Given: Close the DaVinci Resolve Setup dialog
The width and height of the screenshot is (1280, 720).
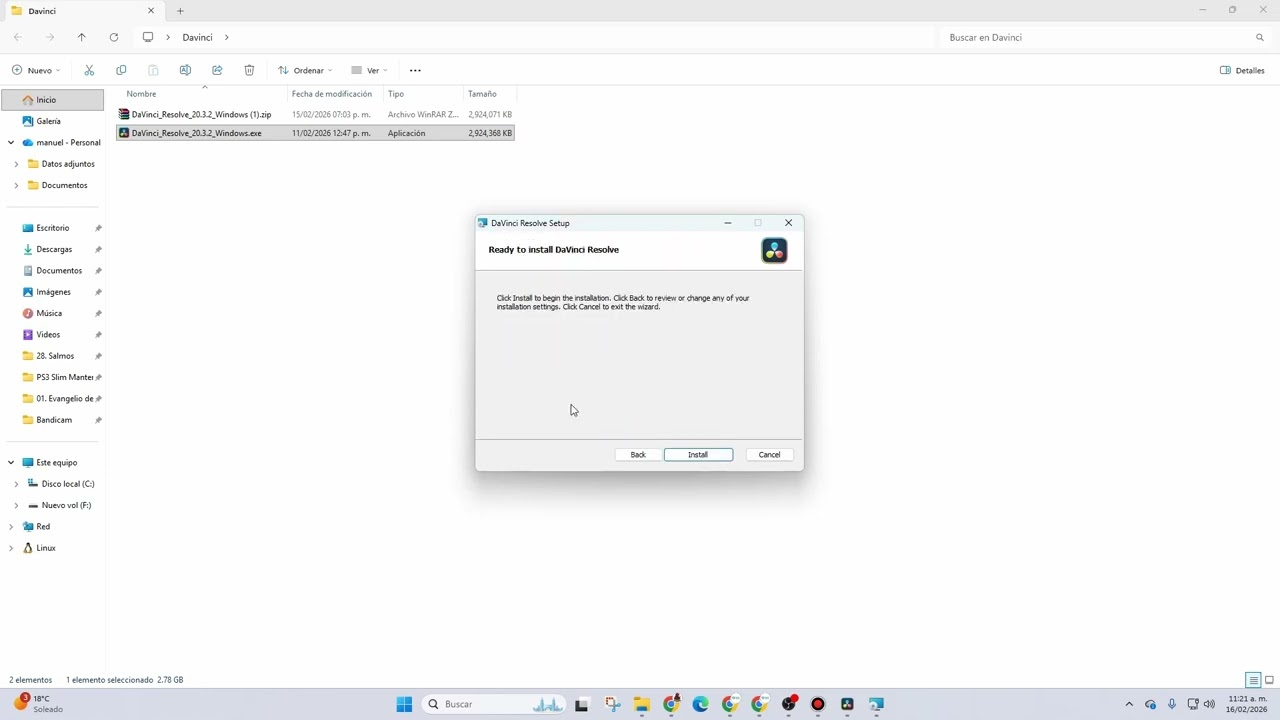Looking at the screenshot, I should coord(788,223).
